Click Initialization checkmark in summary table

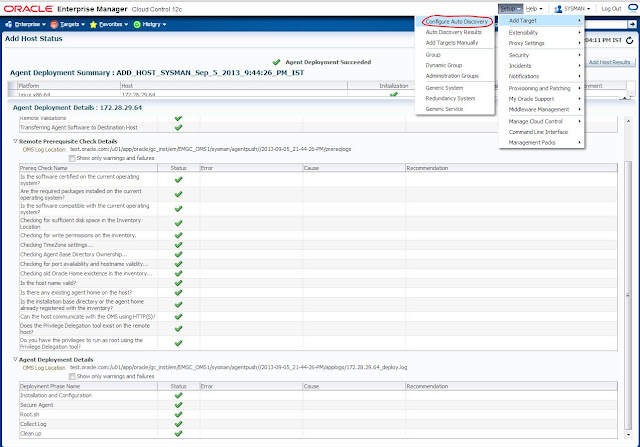(x=393, y=94)
